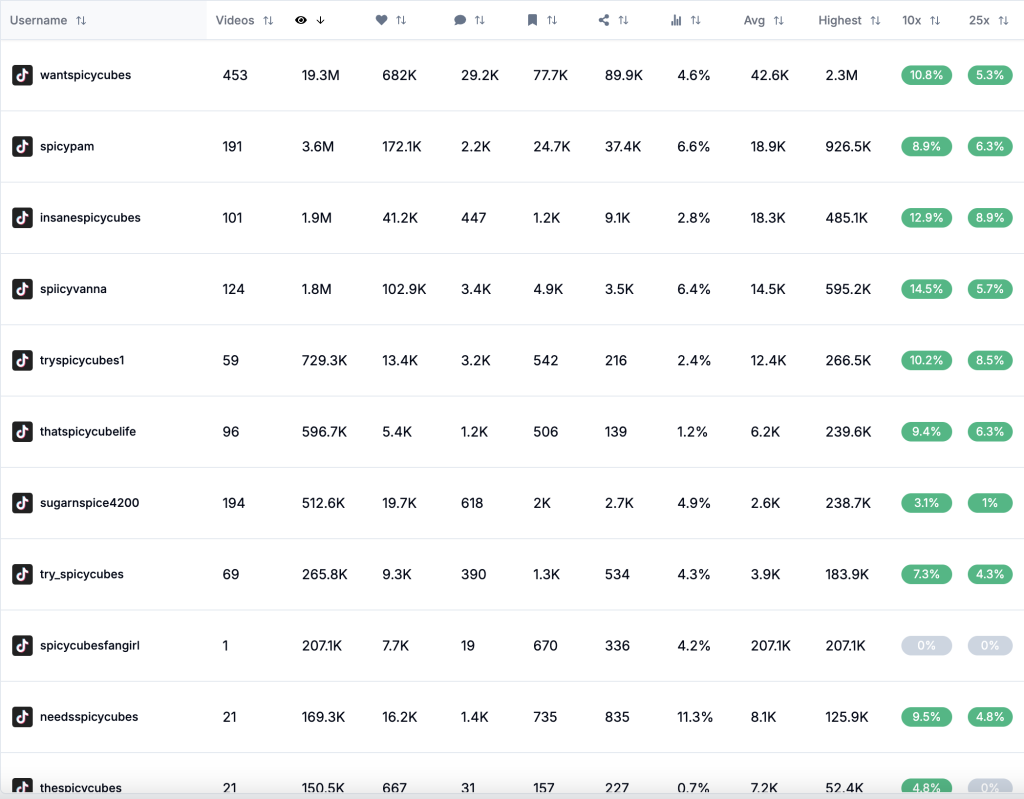Viewport: 1024px width, 799px height.
Task: Click the green 14.5% badge for spiicyvanna
Action: tap(926, 289)
